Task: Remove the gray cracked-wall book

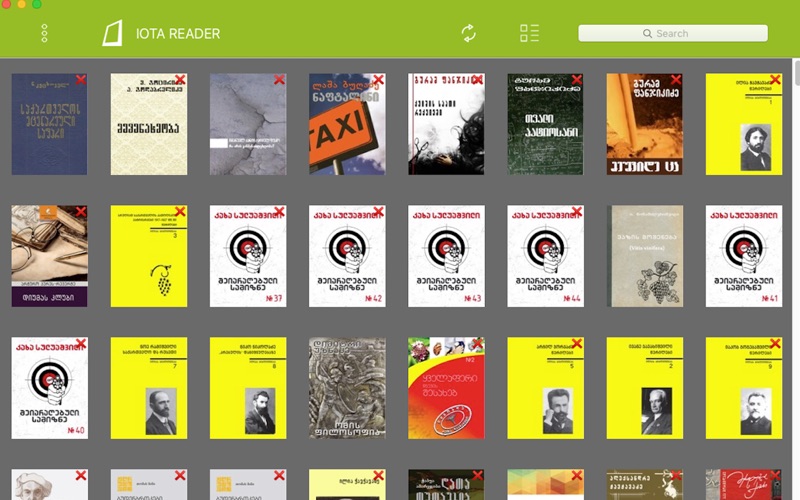Action: 279,80
